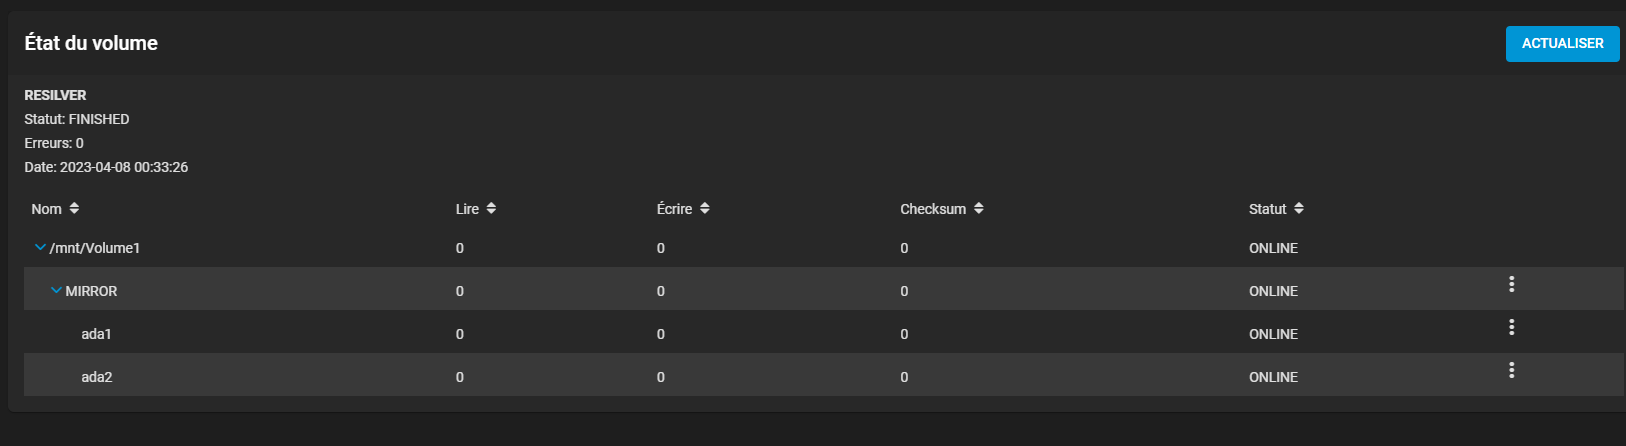The image size is (1626, 446).
Task: Open the three-dot menu for ada2
Action: point(1511,370)
